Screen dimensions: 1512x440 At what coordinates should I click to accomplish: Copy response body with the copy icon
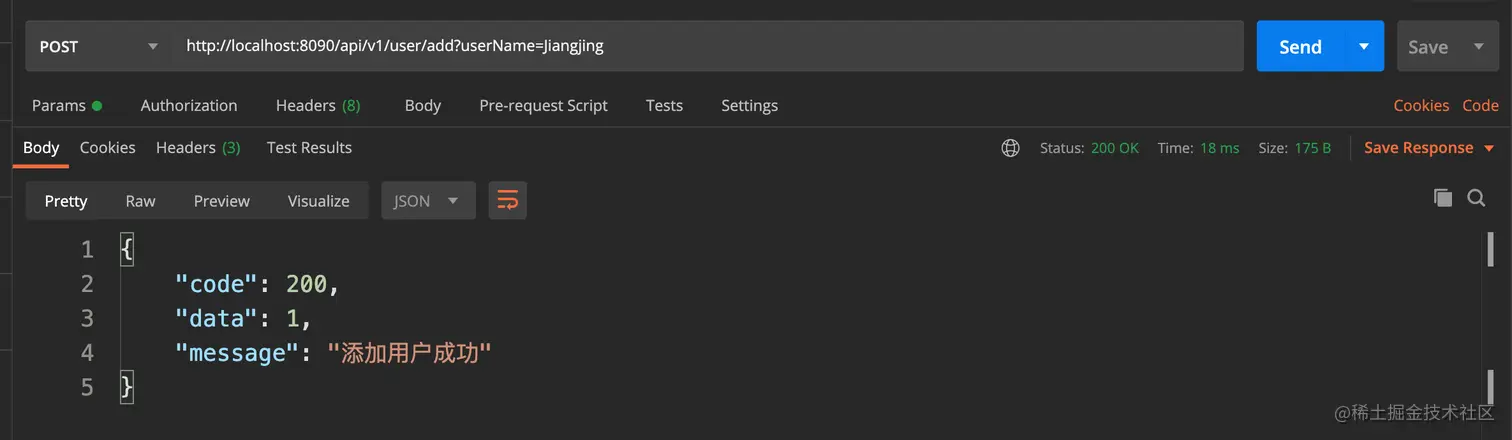[1443, 198]
